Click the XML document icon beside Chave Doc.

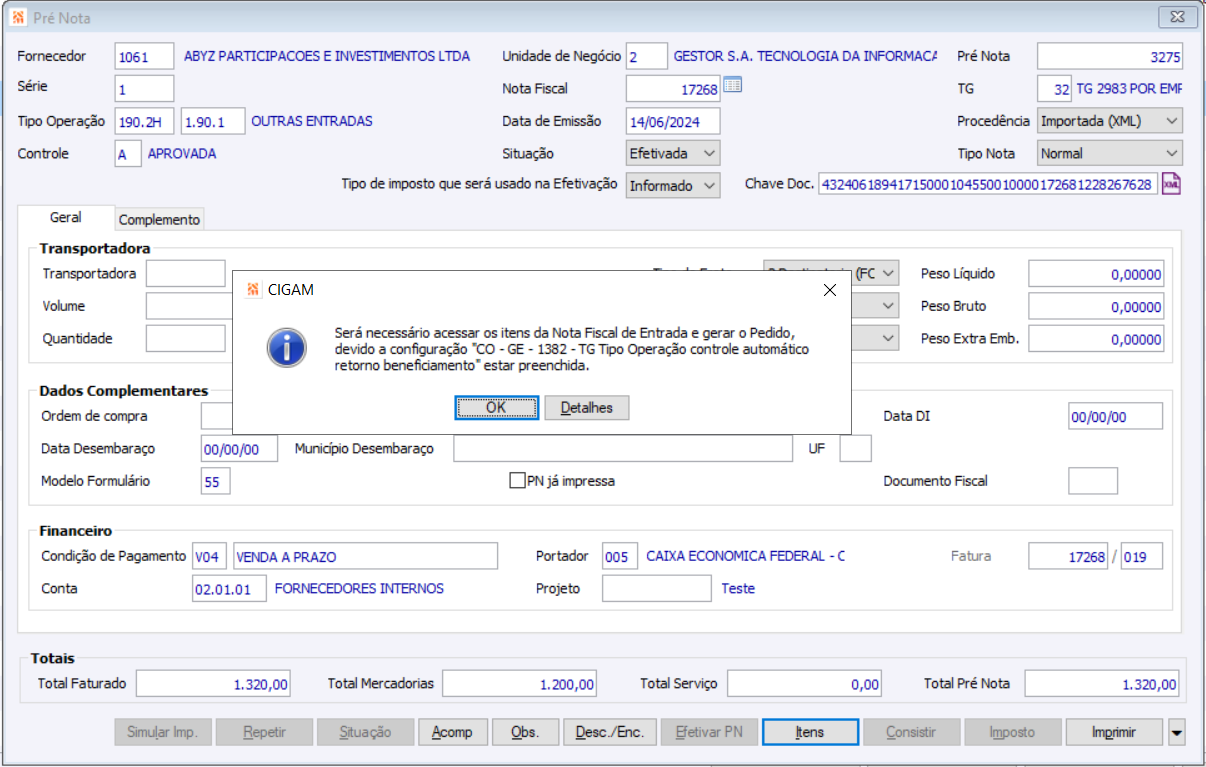(1171, 184)
